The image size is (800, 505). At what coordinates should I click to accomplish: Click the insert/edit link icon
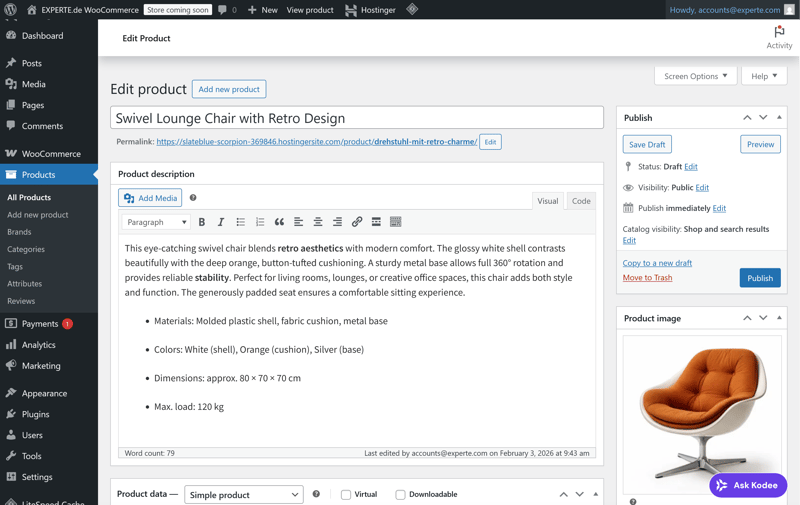[357, 222]
